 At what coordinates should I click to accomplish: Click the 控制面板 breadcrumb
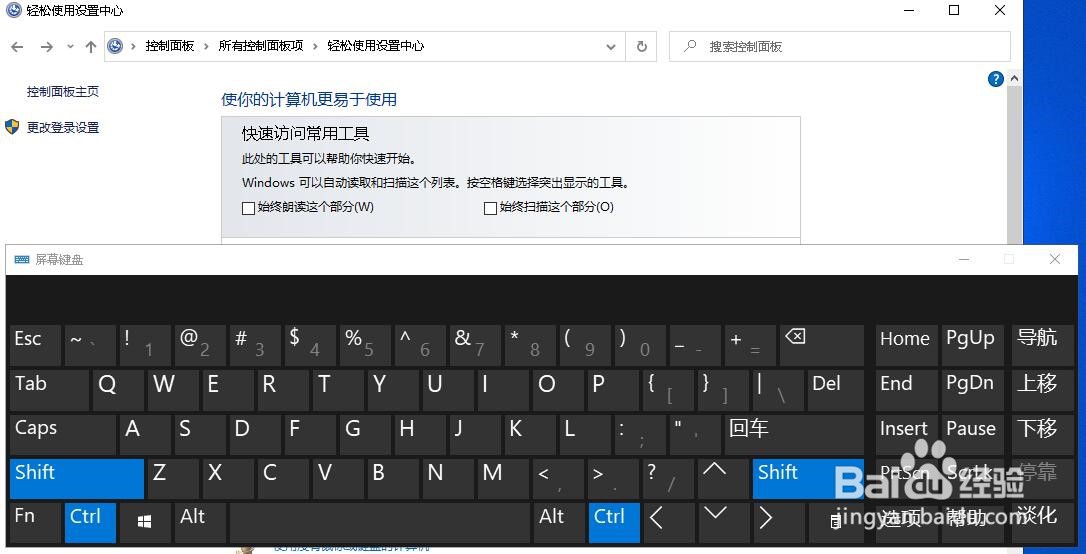170,46
